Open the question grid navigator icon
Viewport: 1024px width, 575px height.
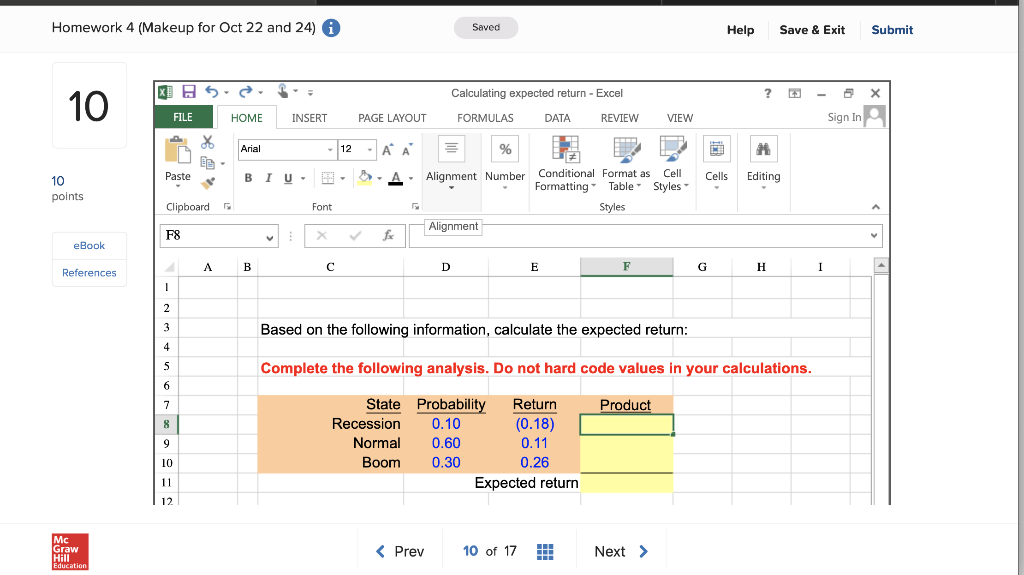pos(545,552)
